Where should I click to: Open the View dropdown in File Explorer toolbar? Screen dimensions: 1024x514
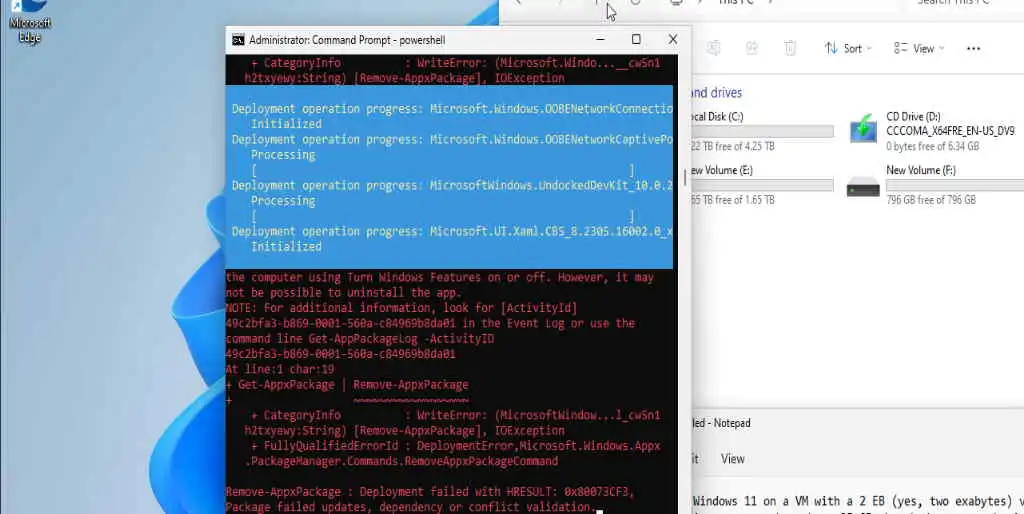[919, 48]
